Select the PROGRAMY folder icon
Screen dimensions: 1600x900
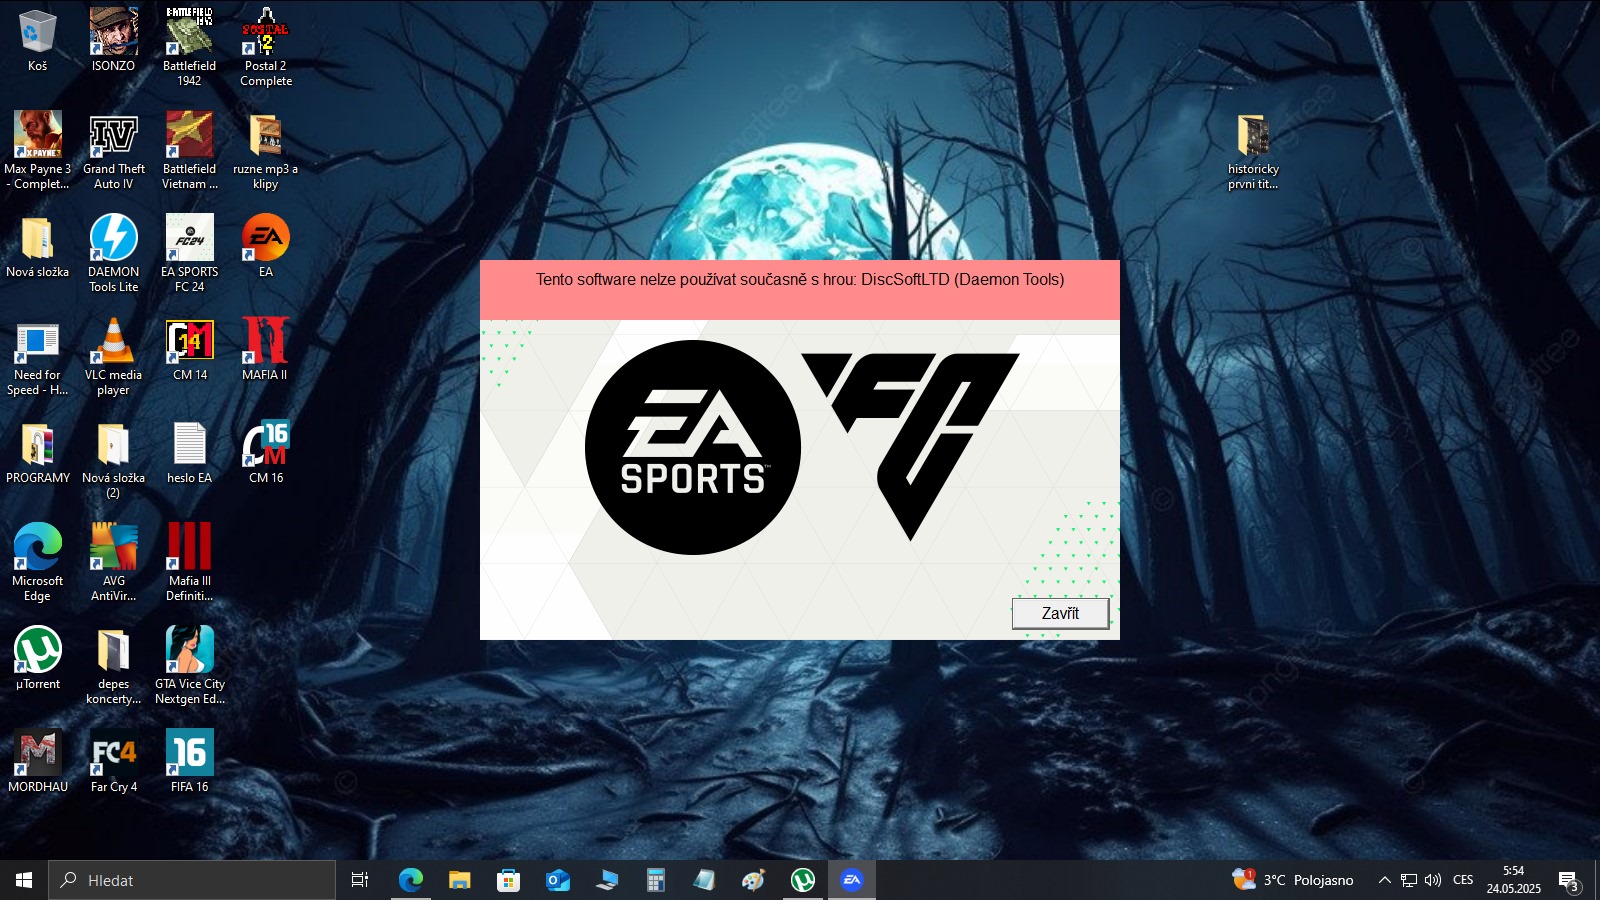[37, 453]
